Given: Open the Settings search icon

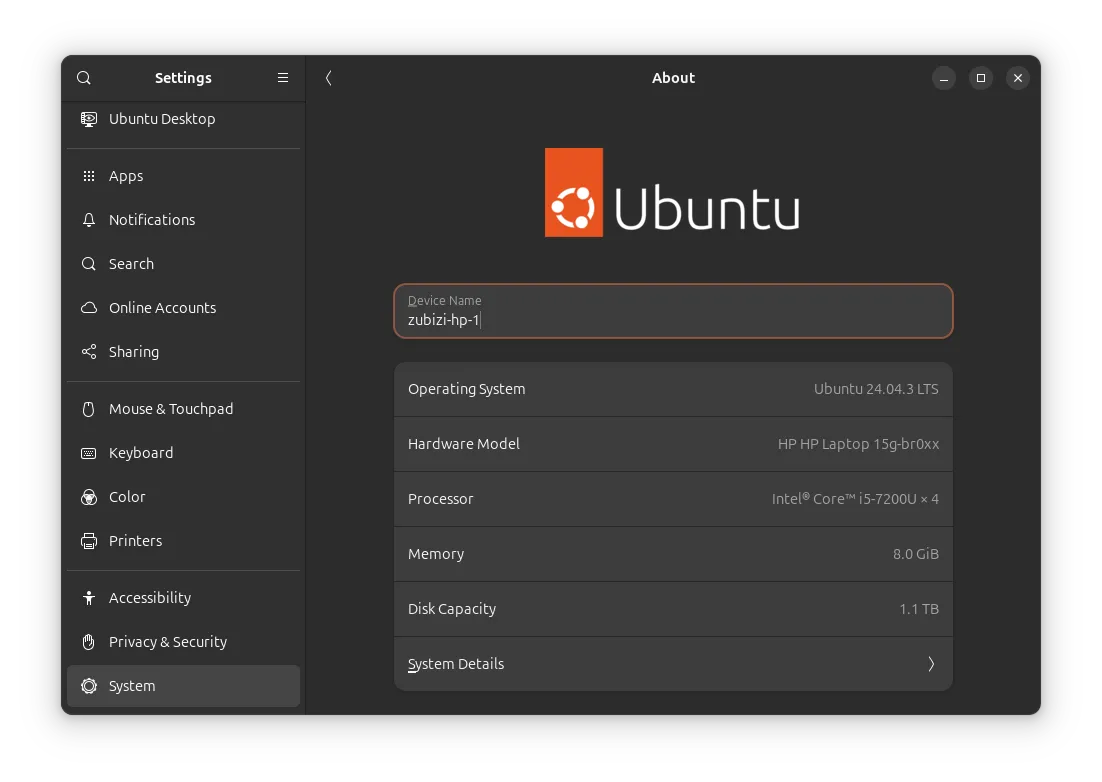Looking at the screenshot, I should [83, 77].
